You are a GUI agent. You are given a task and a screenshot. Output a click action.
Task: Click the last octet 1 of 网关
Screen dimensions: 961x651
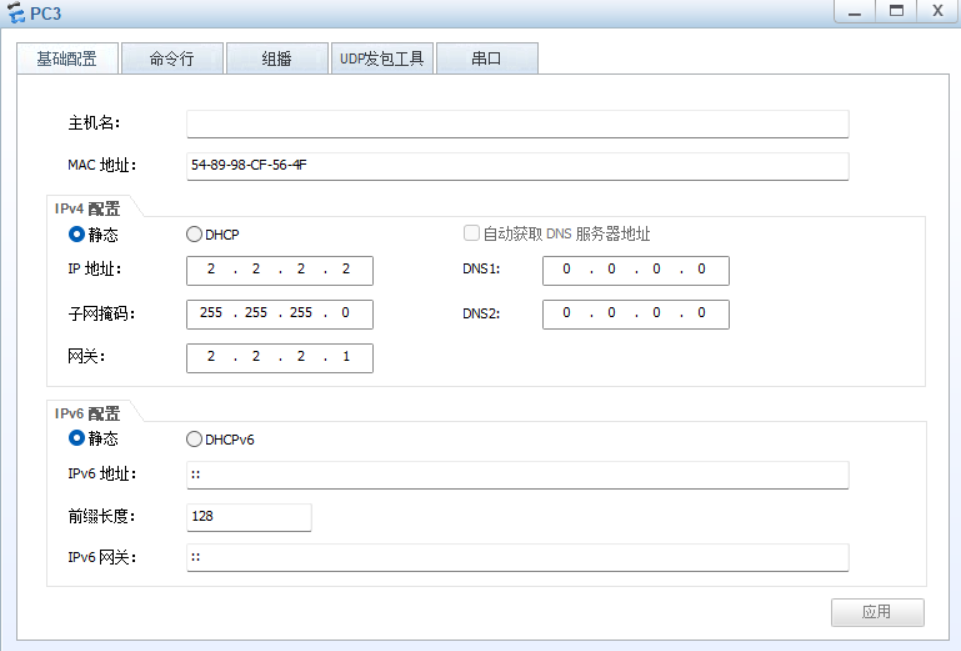point(346,356)
